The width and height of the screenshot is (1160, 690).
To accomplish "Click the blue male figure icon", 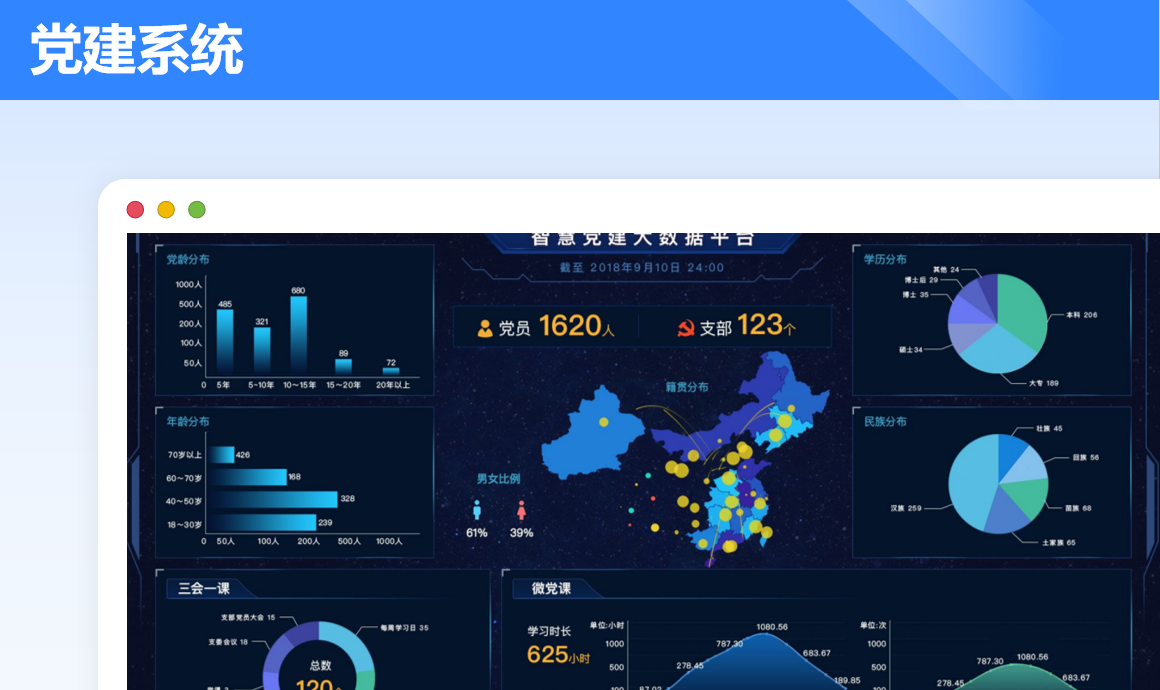I will click(x=476, y=510).
